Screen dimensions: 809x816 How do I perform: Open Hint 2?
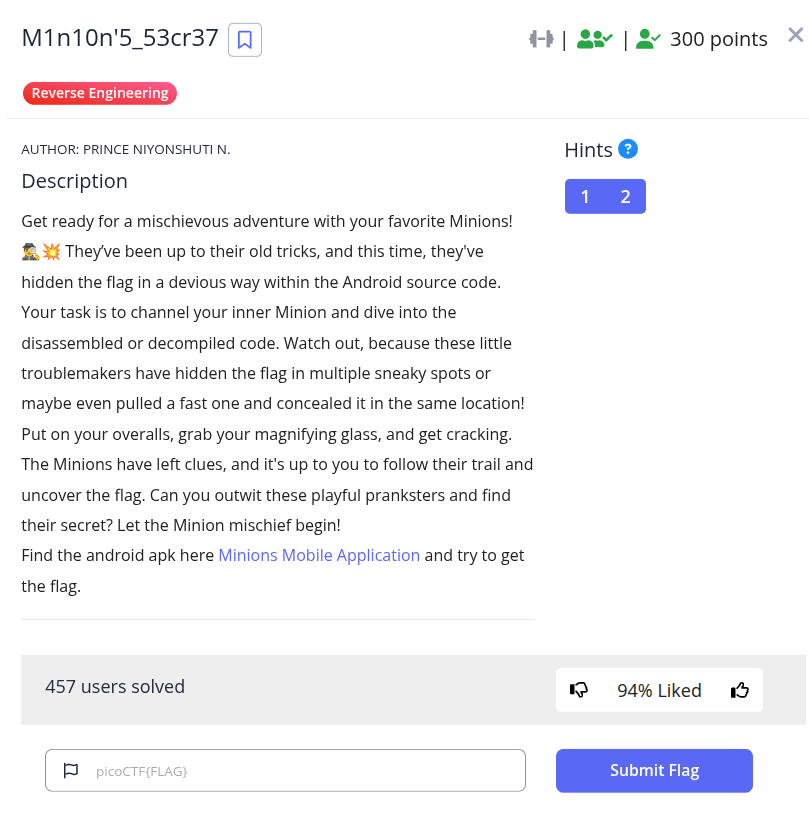click(x=626, y=196)
